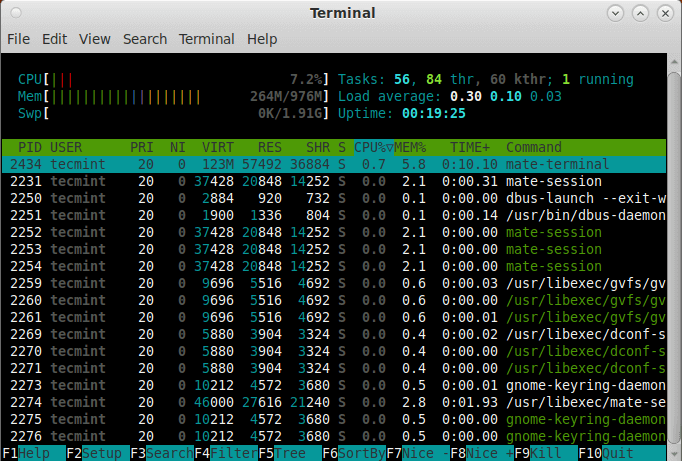The height and width of the screenshot is (461, 682).
Task: Sort by the PRI column header
Action: tap(142, 147)
